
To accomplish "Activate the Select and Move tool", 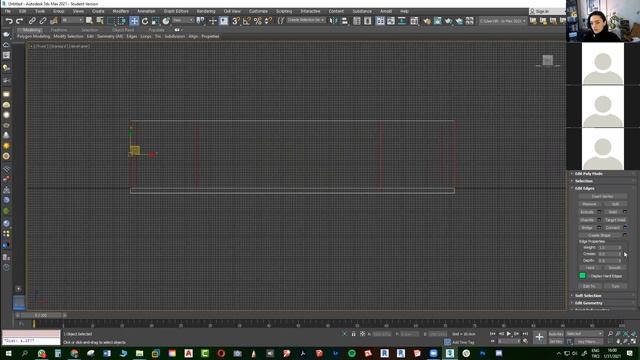I will click(x=134, y=21).
